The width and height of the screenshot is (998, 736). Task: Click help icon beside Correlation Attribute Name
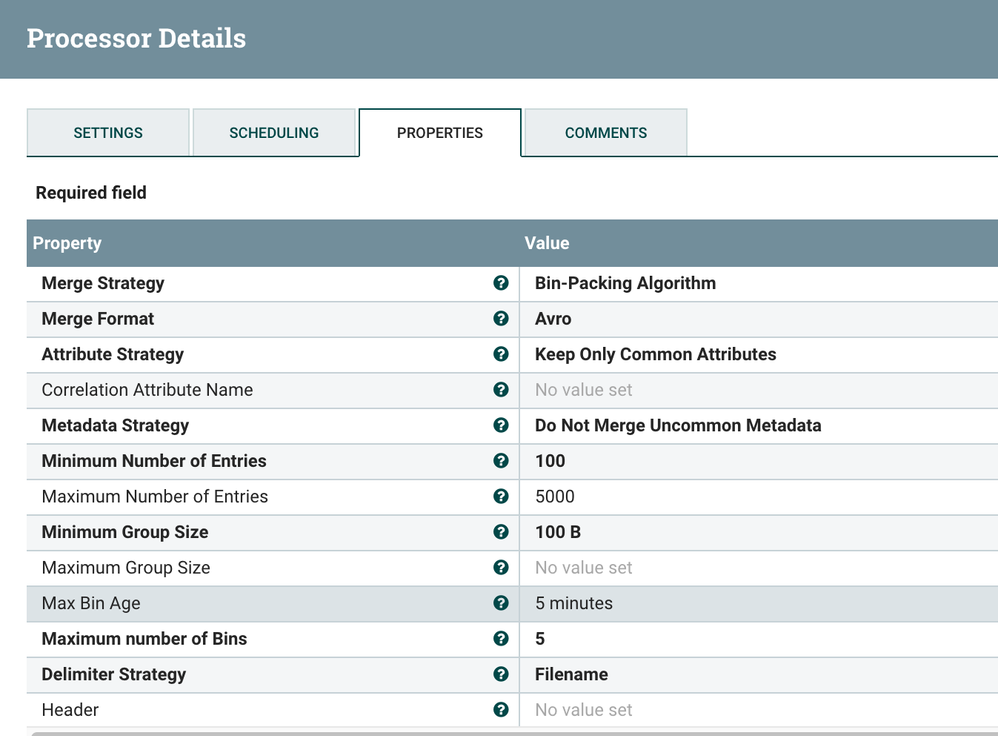501,390
